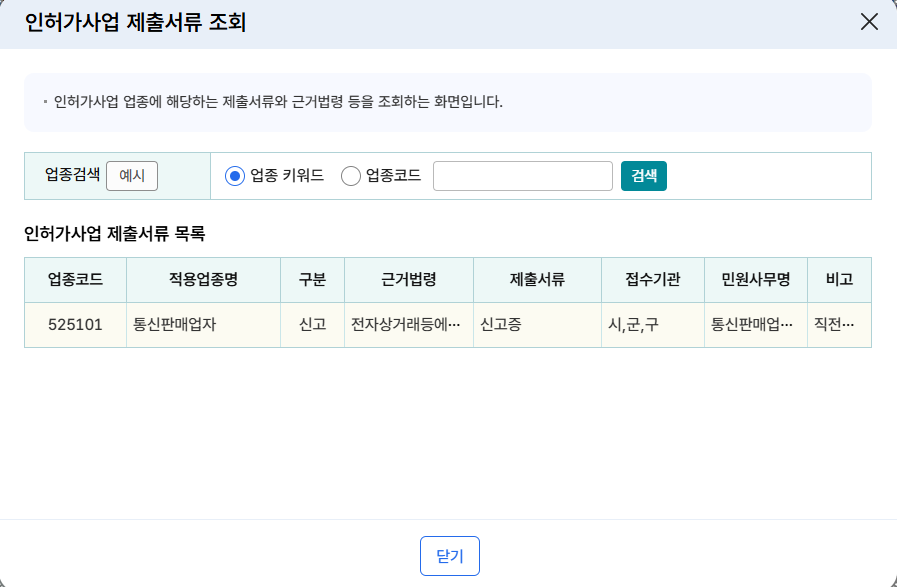Click the 적용업종명 column header

(x=203, y=279)
